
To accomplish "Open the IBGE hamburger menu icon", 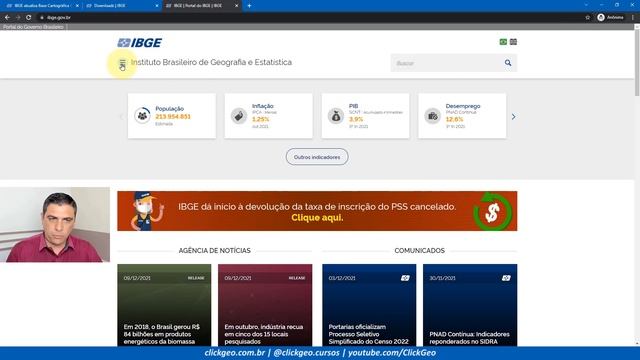I will [122, 63].
